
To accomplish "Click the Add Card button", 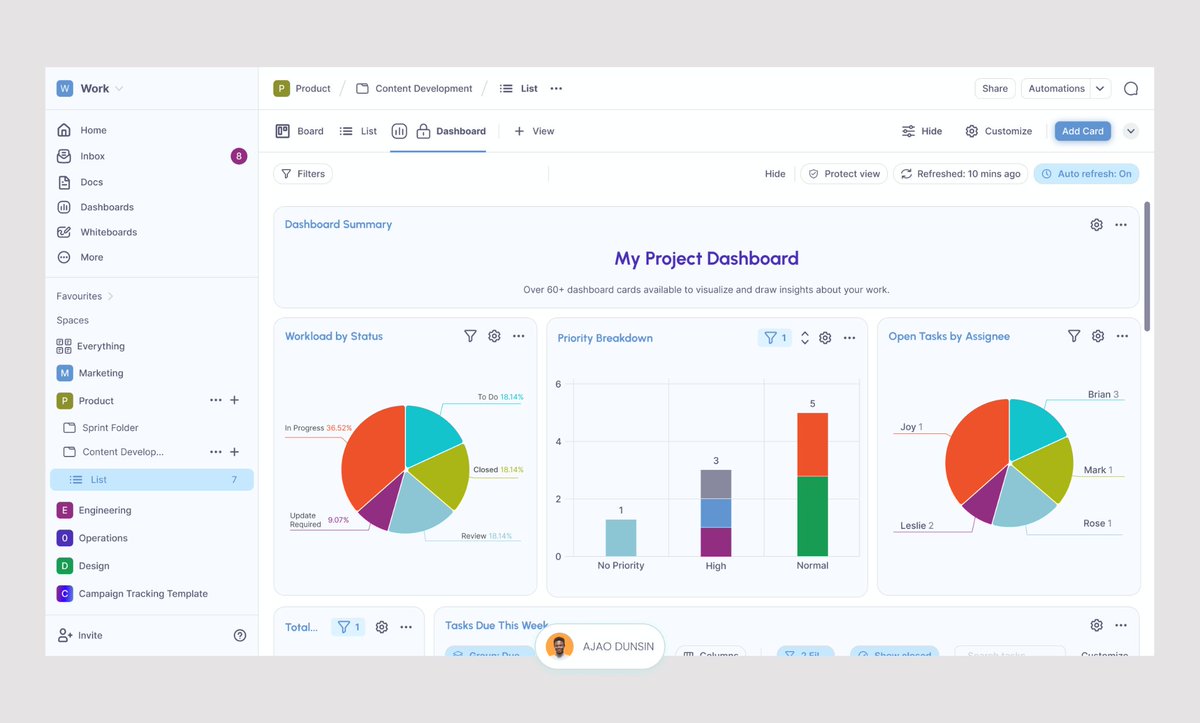I will [1082, 131].
